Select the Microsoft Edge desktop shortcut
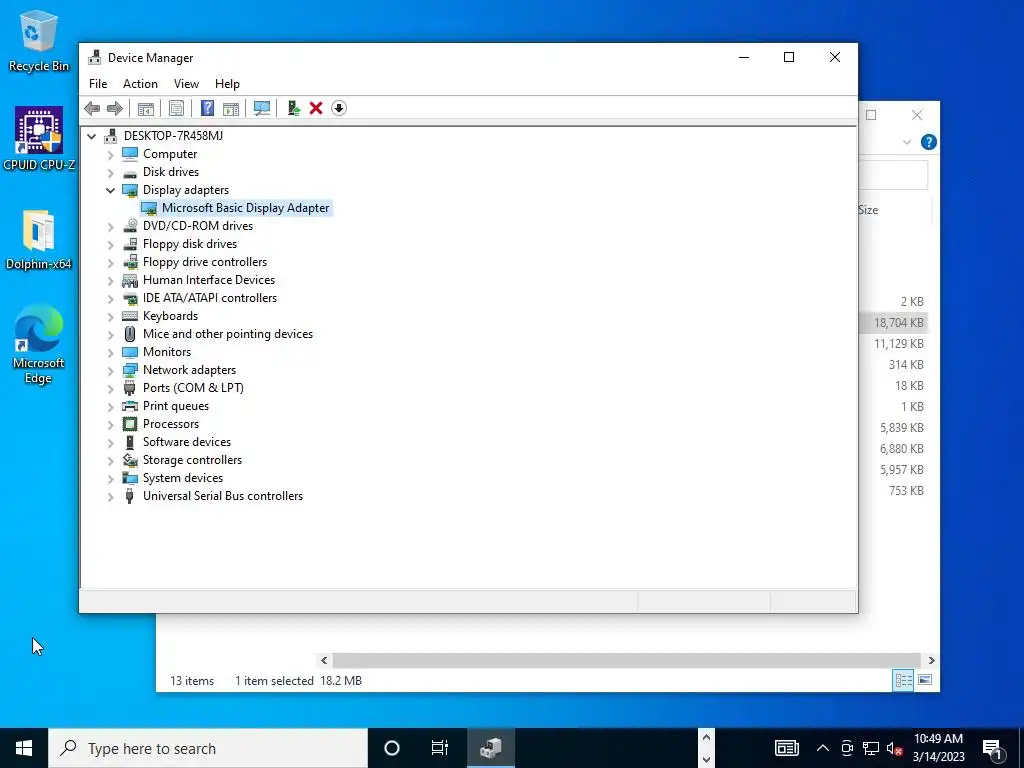The image size is (1024, 768). (x=39, y=345)
